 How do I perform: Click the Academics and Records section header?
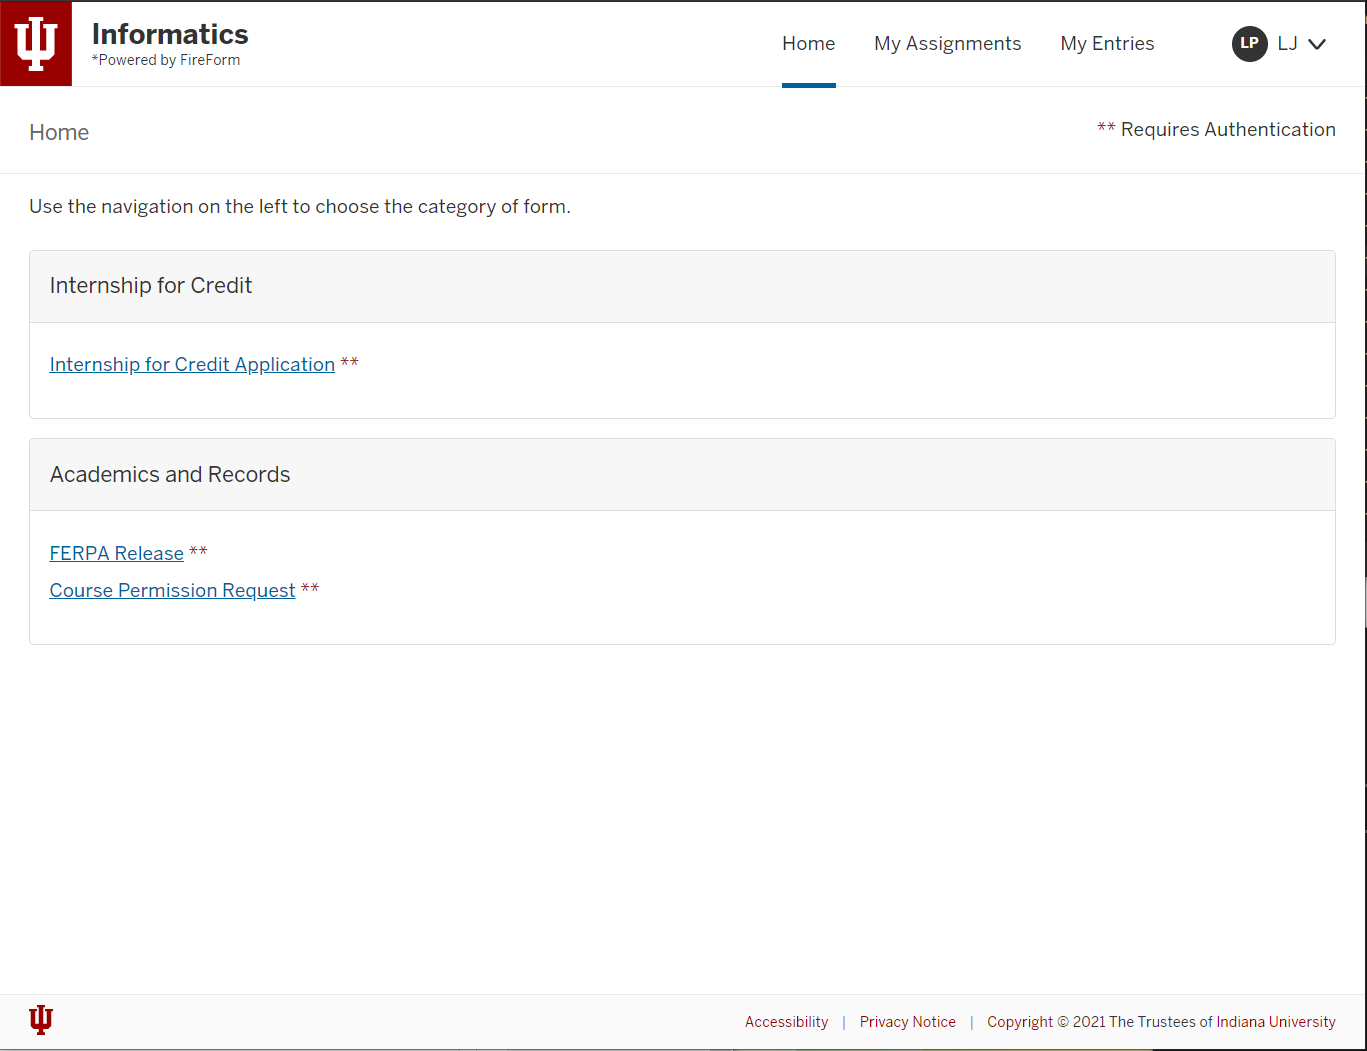point(170,475)
